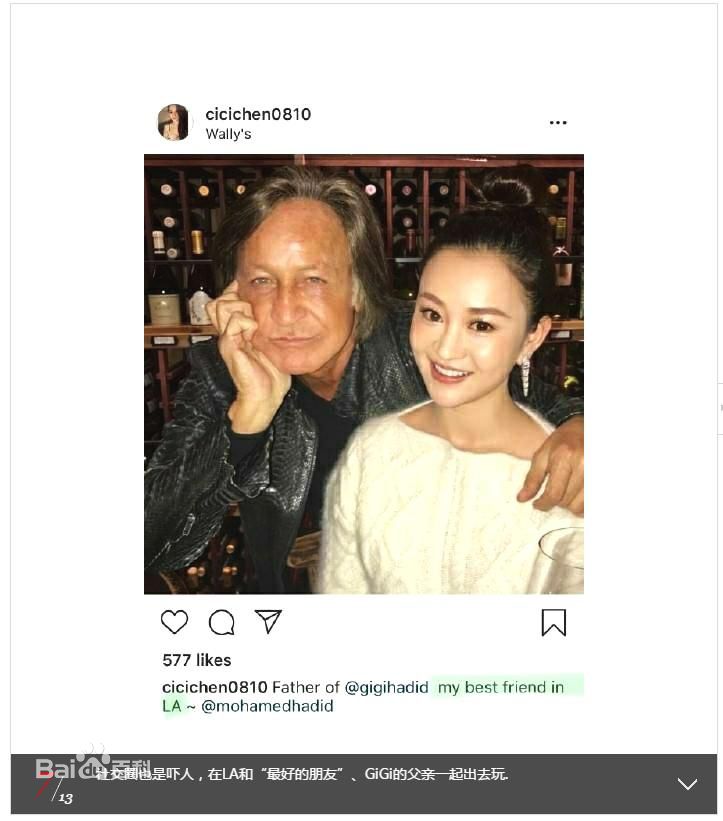View the 577 likes list
Screen dimensions: 723x821
click(197, 660)
